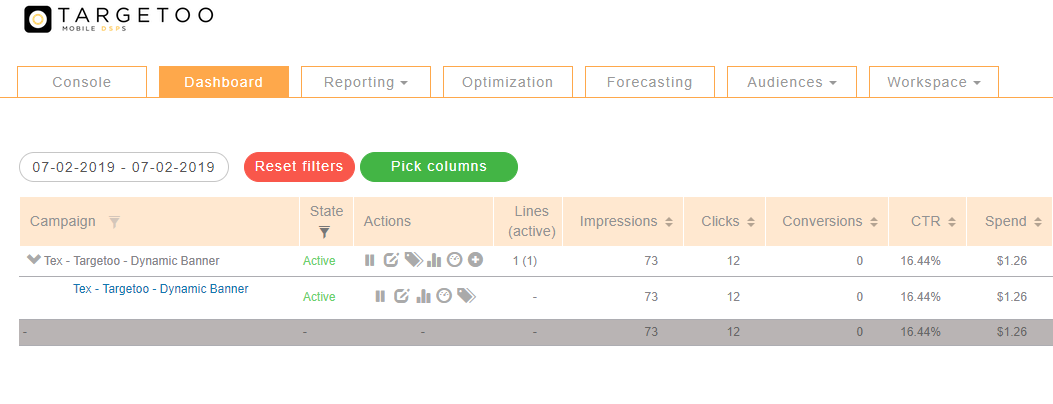This screenshot has height=404, width=1053.
Task: Expand the Audiences dropdown menu
Action: (791, 82)
